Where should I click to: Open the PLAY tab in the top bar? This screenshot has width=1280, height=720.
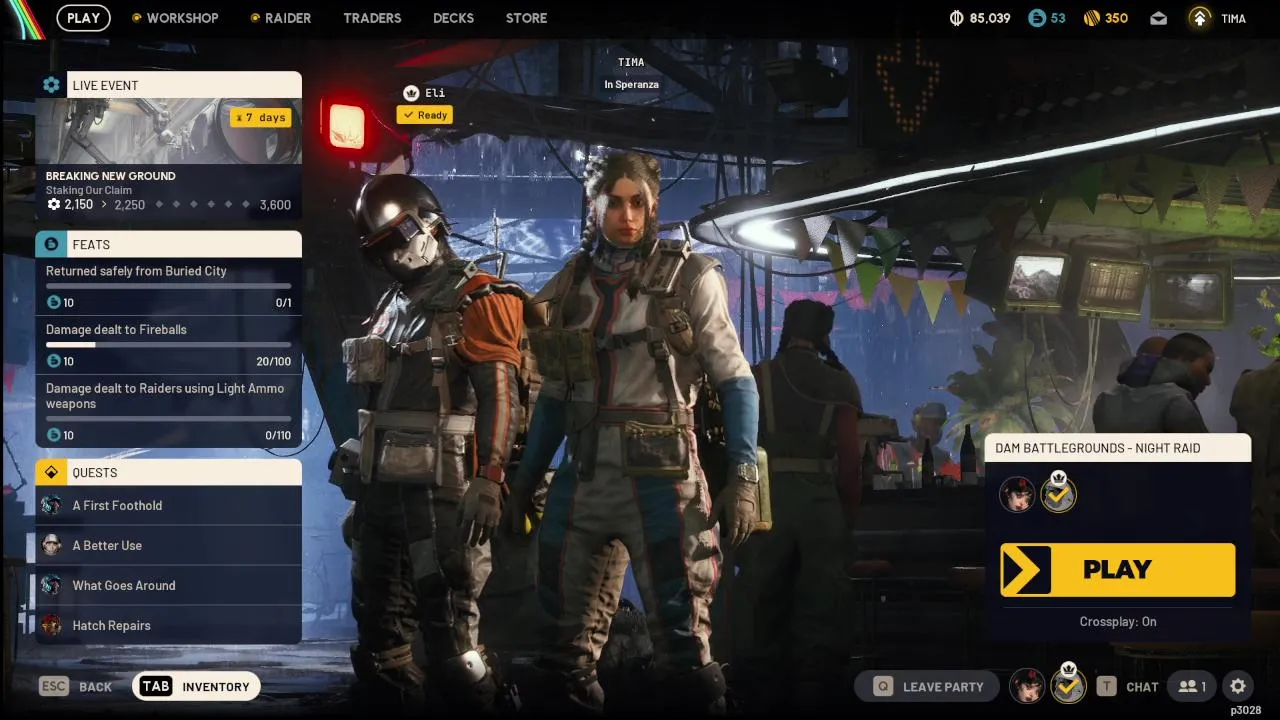83,18
